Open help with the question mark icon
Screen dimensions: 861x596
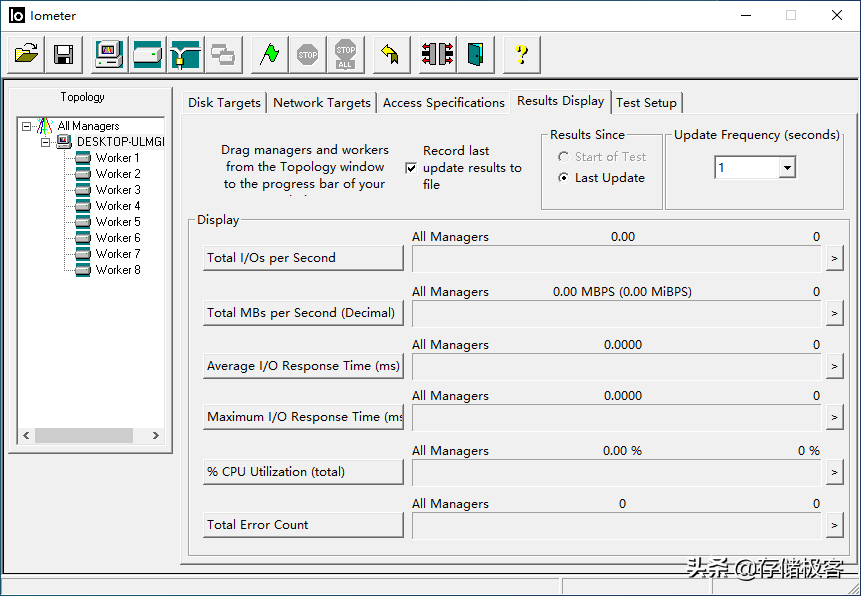click(521, 54)
